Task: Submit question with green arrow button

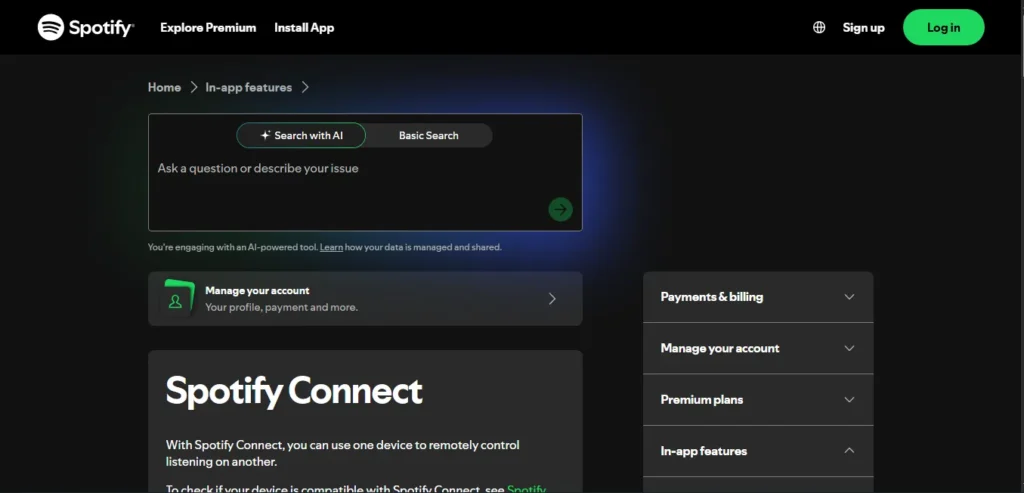Action: [560, 209]
